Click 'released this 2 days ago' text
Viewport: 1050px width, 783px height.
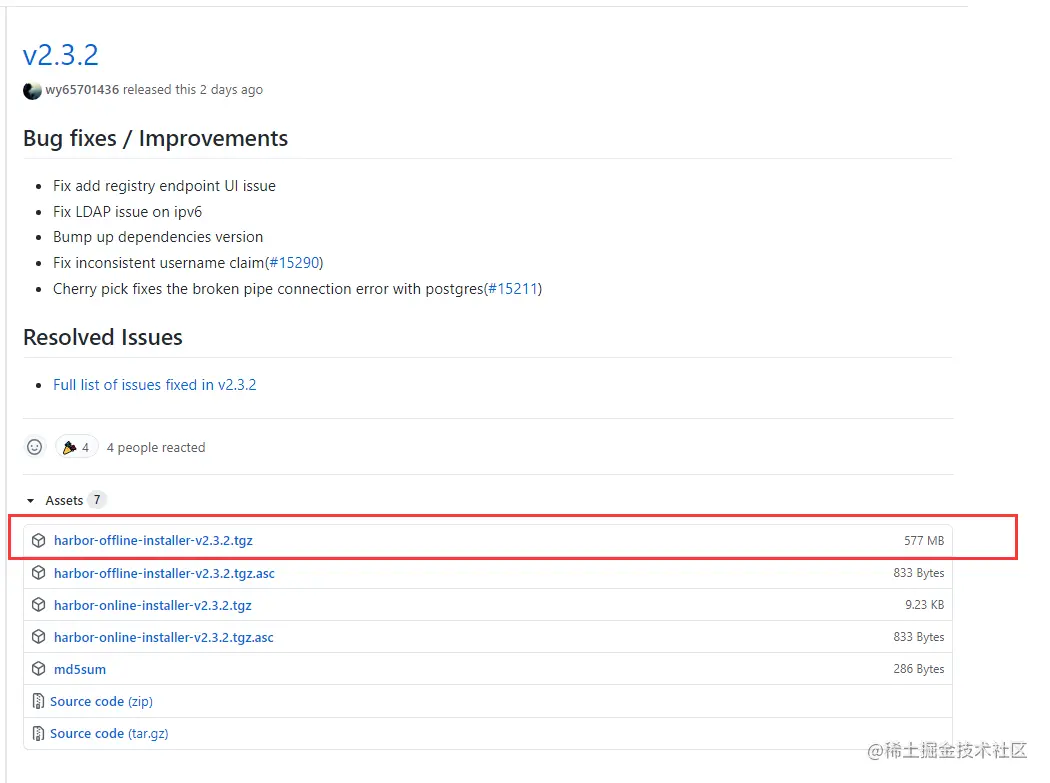(193, 90)
